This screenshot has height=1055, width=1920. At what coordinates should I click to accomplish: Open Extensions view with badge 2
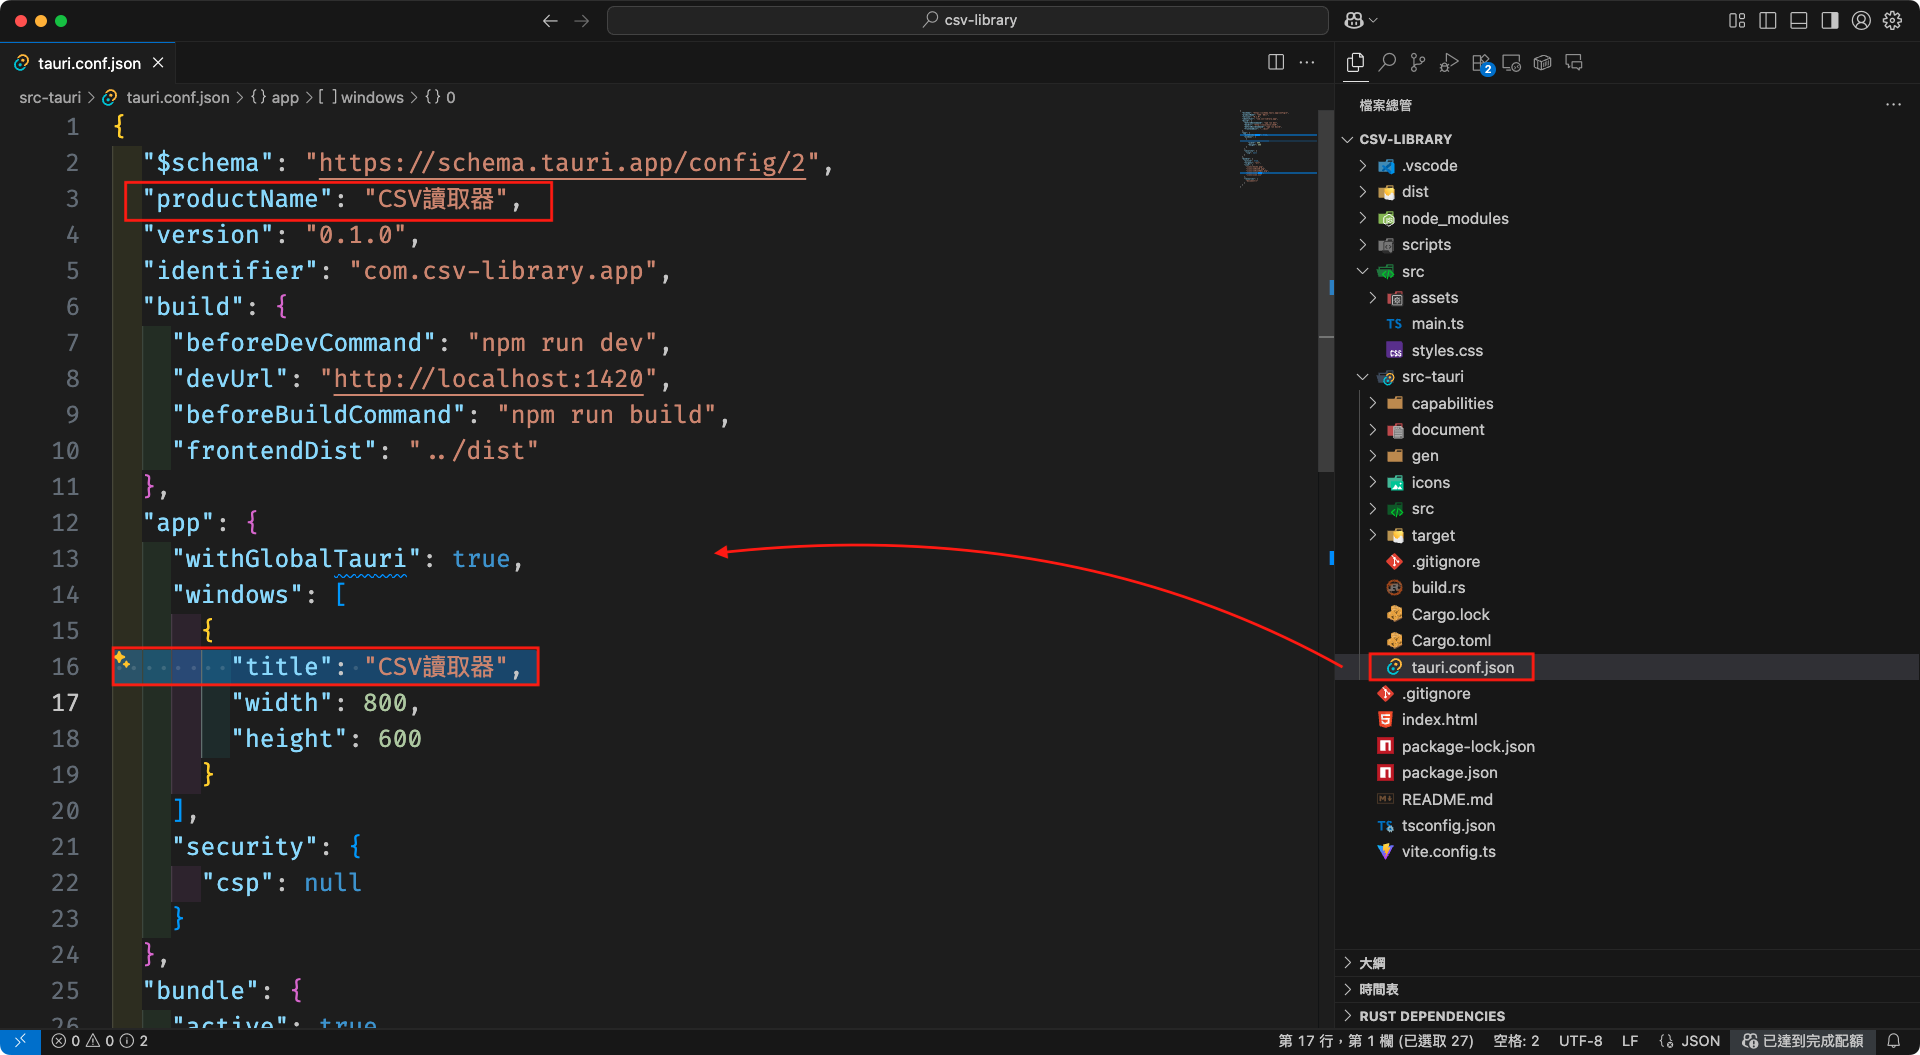(1481, 63)
